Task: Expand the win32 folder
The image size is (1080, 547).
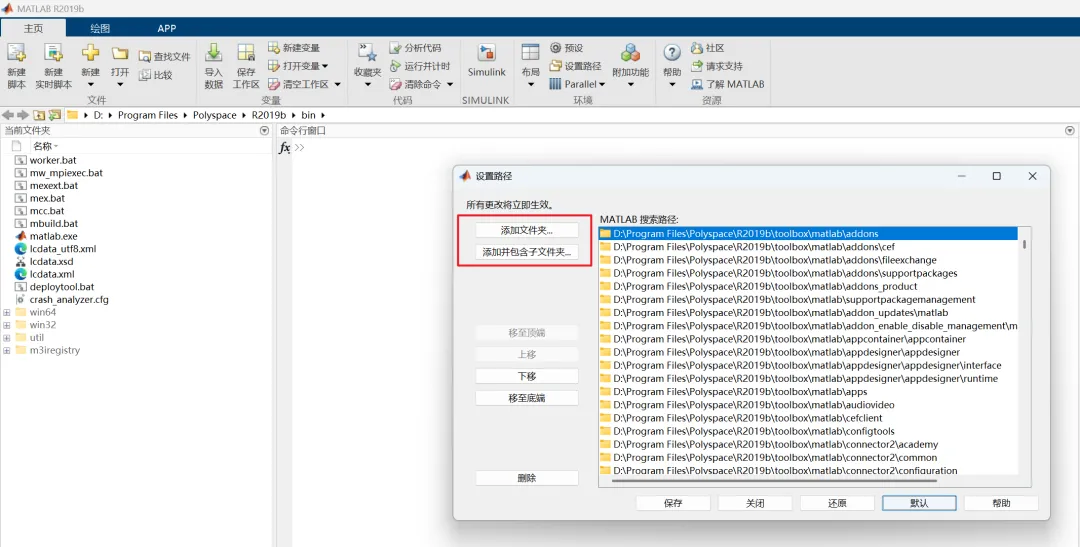Action: tap(6, 325)
